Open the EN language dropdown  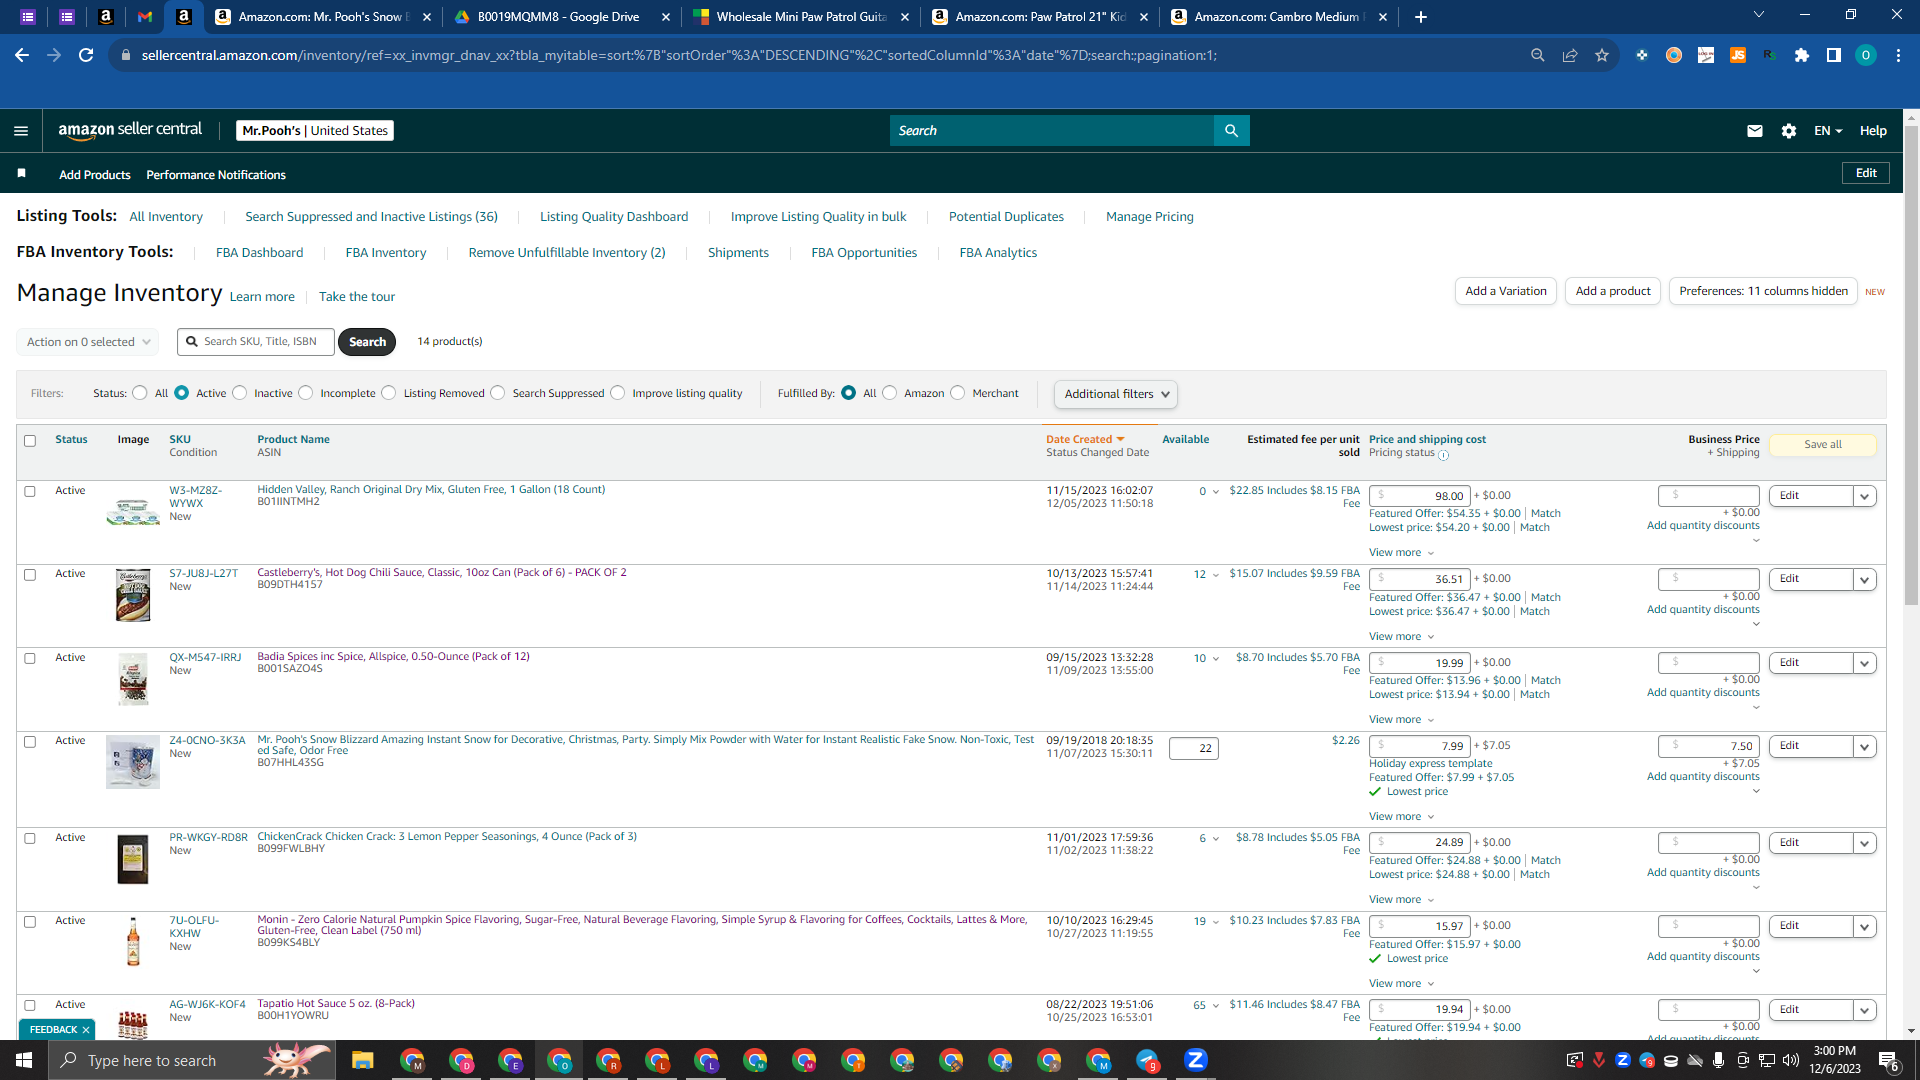point(1828,131)
